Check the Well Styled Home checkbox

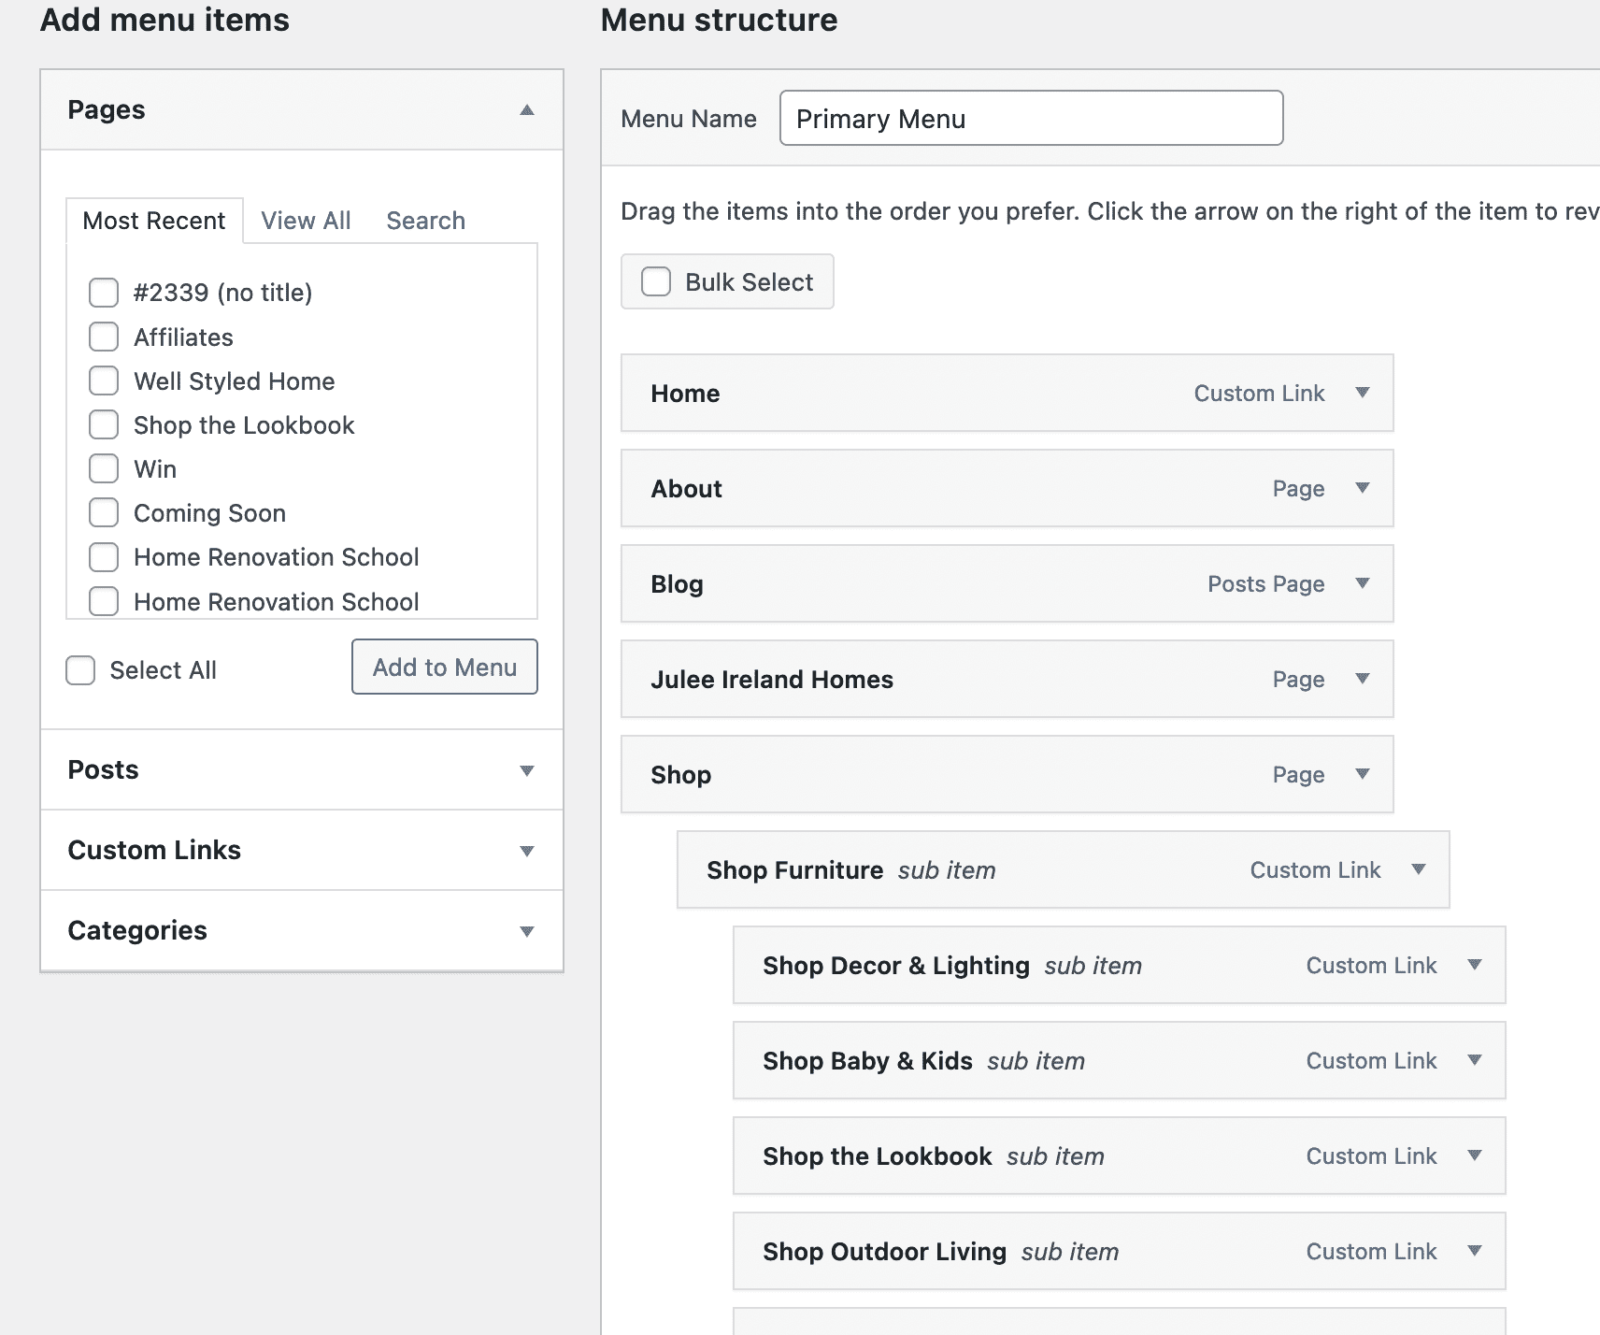pos(104,380)
